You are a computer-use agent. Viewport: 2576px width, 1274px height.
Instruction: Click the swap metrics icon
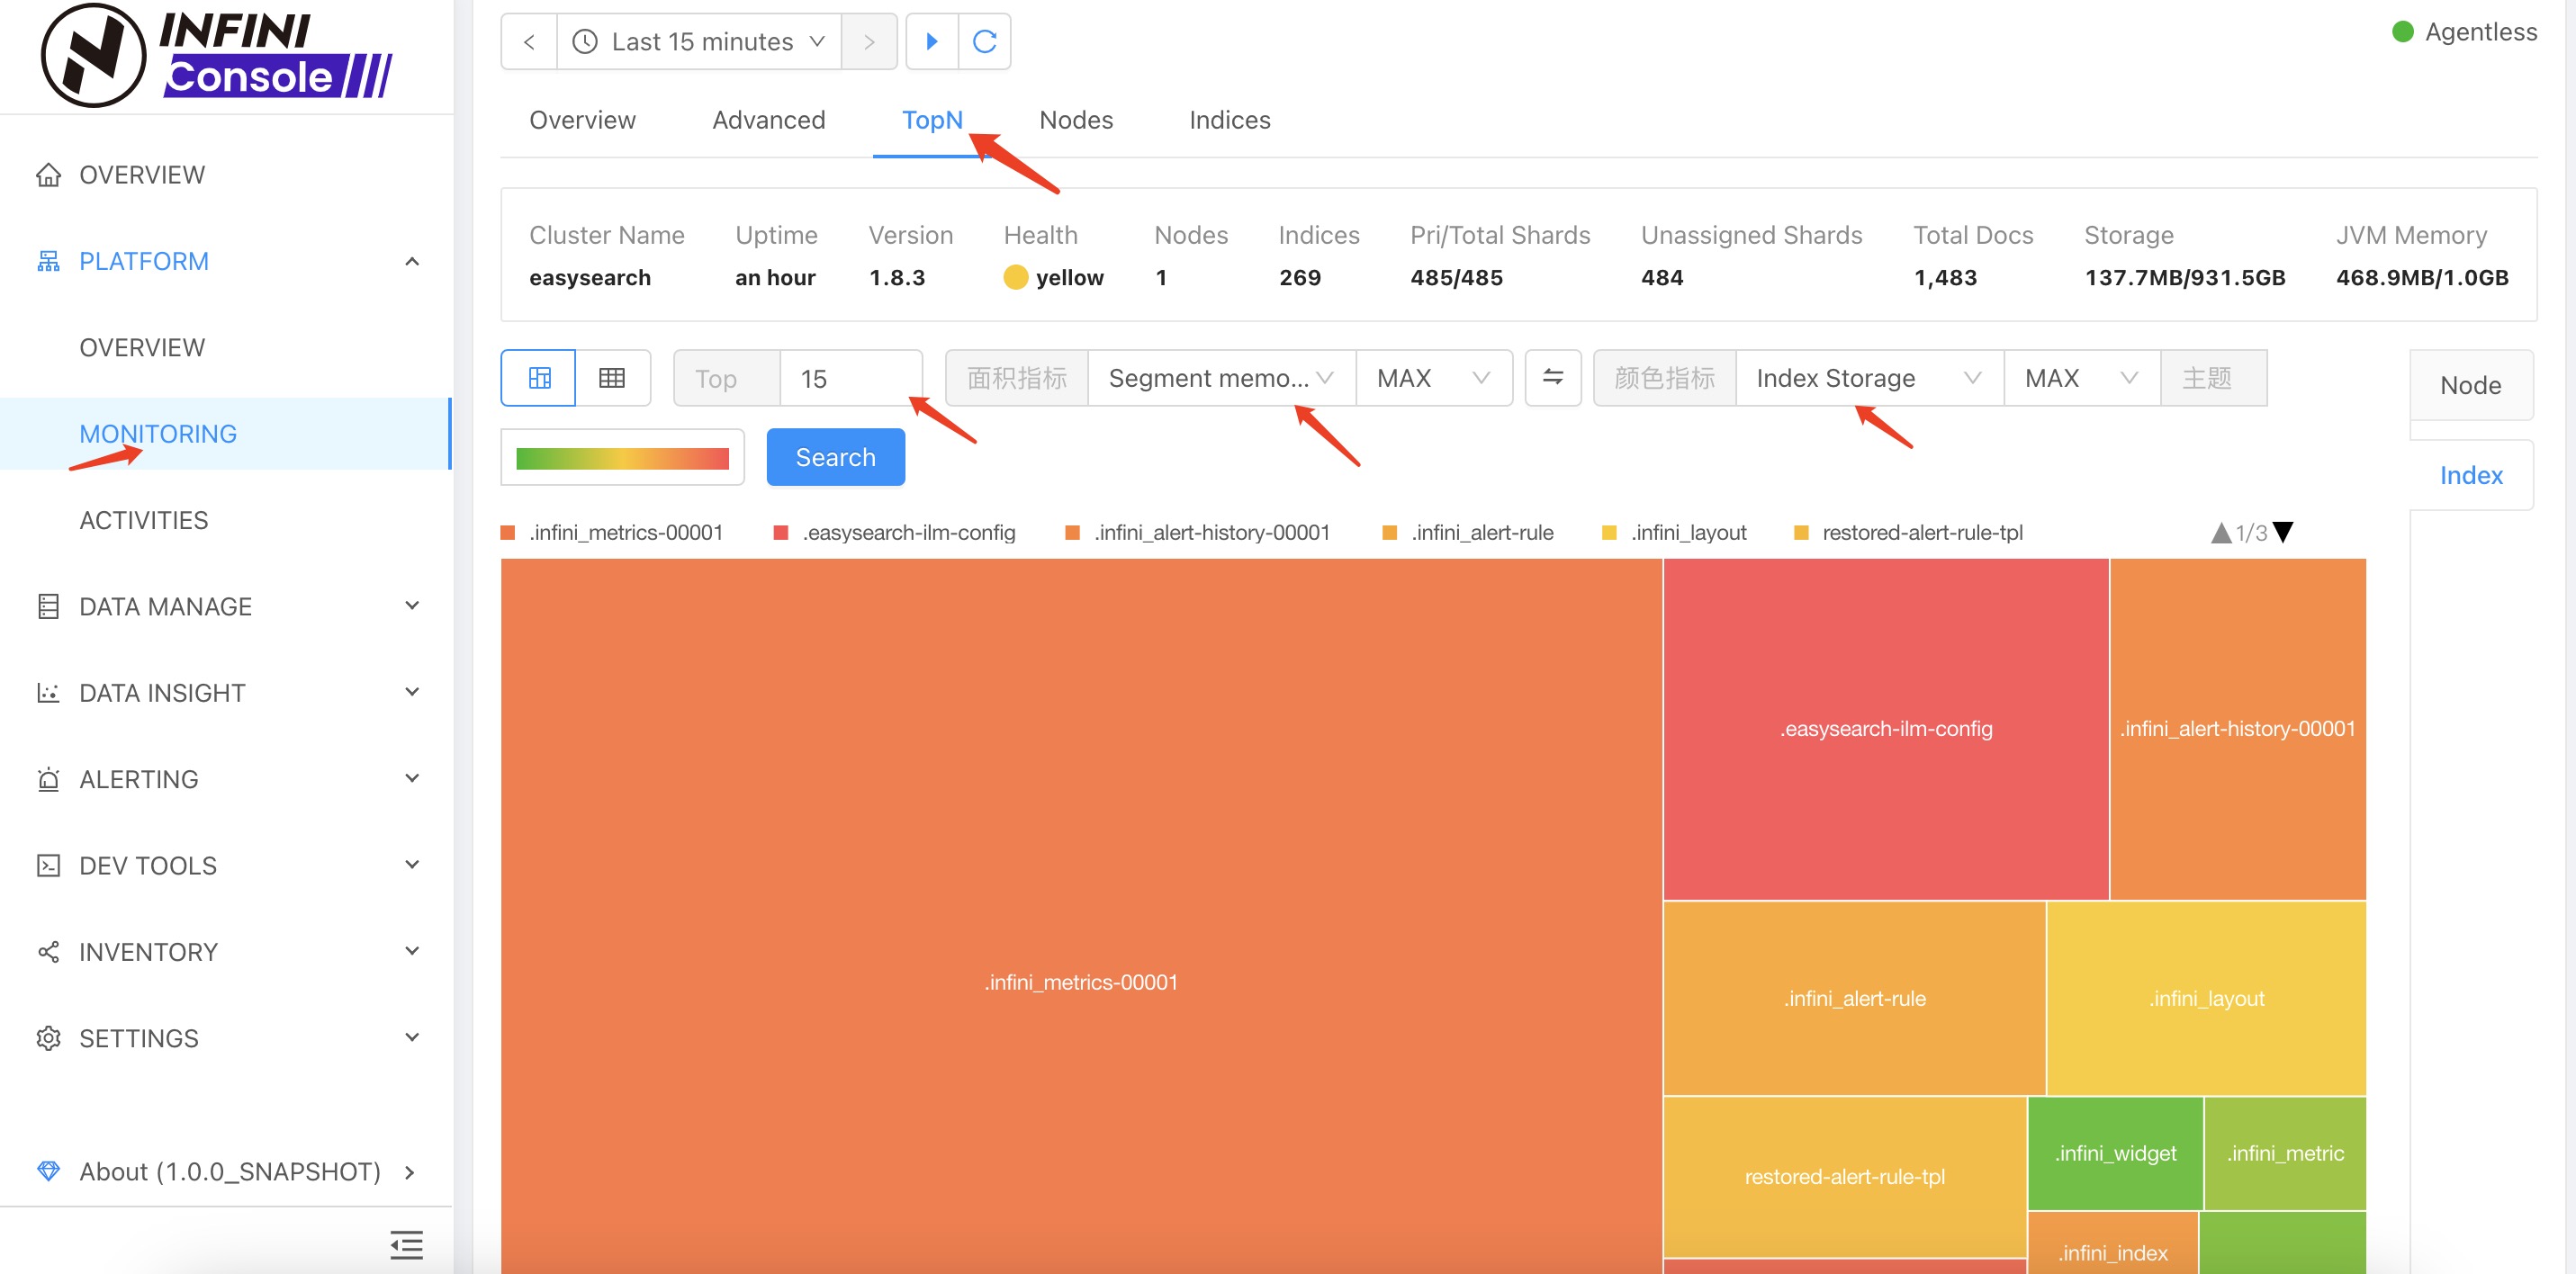click(1552, 378)
